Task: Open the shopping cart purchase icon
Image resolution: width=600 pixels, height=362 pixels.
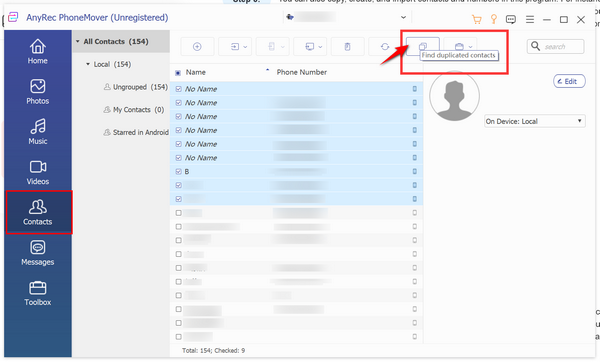Action: click(x=476, y=20)
